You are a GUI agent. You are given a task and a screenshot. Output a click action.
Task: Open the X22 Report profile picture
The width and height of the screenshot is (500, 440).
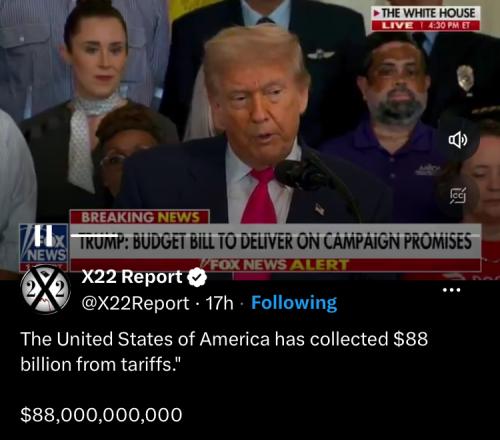point(45,290)
